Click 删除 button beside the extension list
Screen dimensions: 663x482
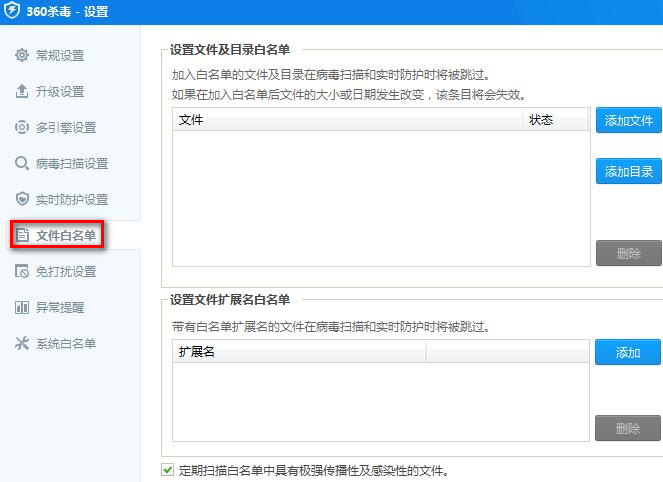tap(628, 428)
